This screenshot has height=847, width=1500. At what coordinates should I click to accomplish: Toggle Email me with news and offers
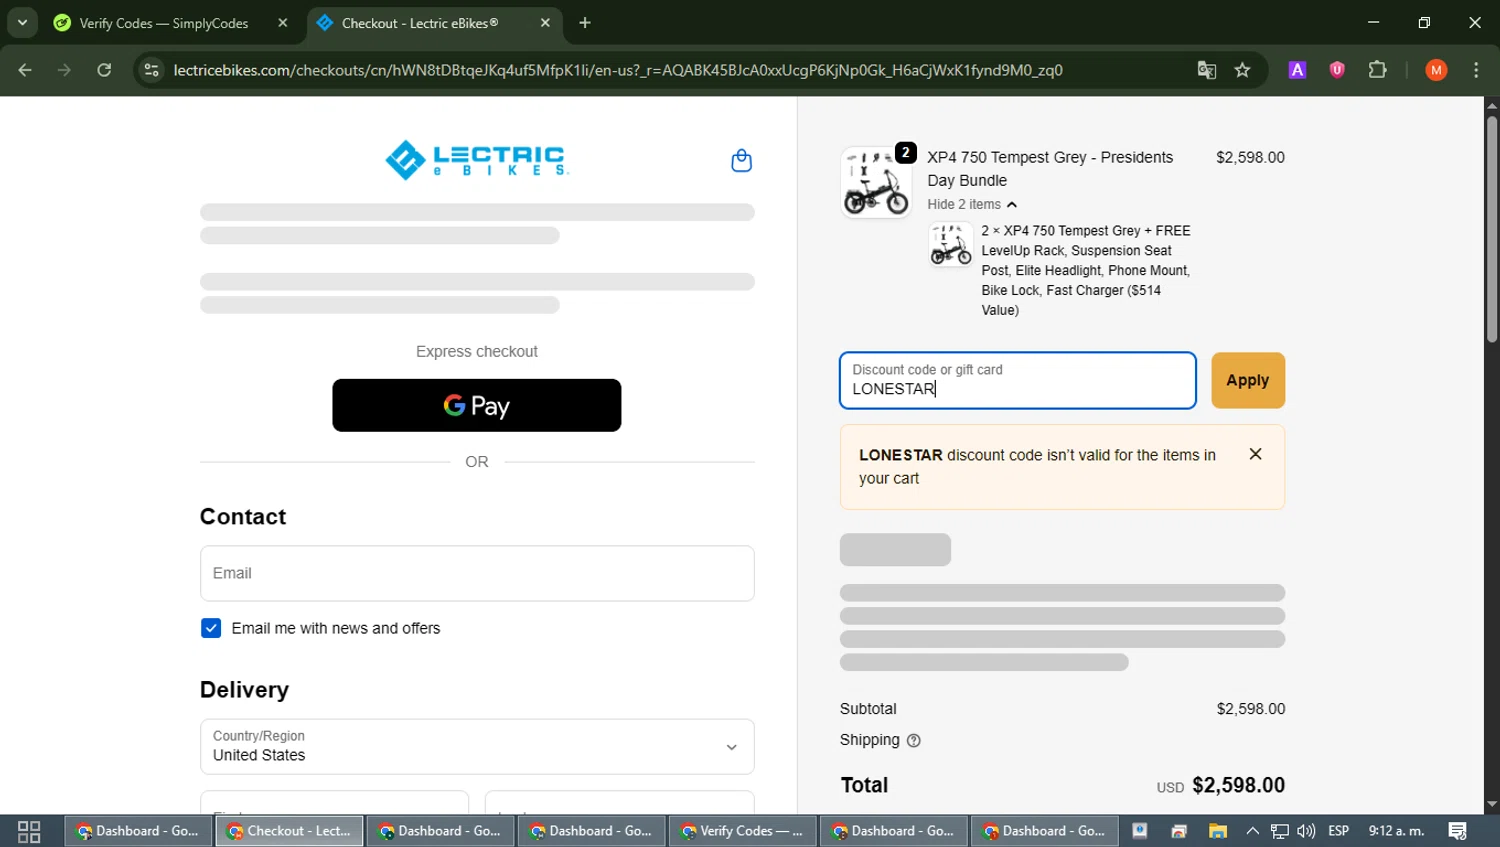[211, 628]
